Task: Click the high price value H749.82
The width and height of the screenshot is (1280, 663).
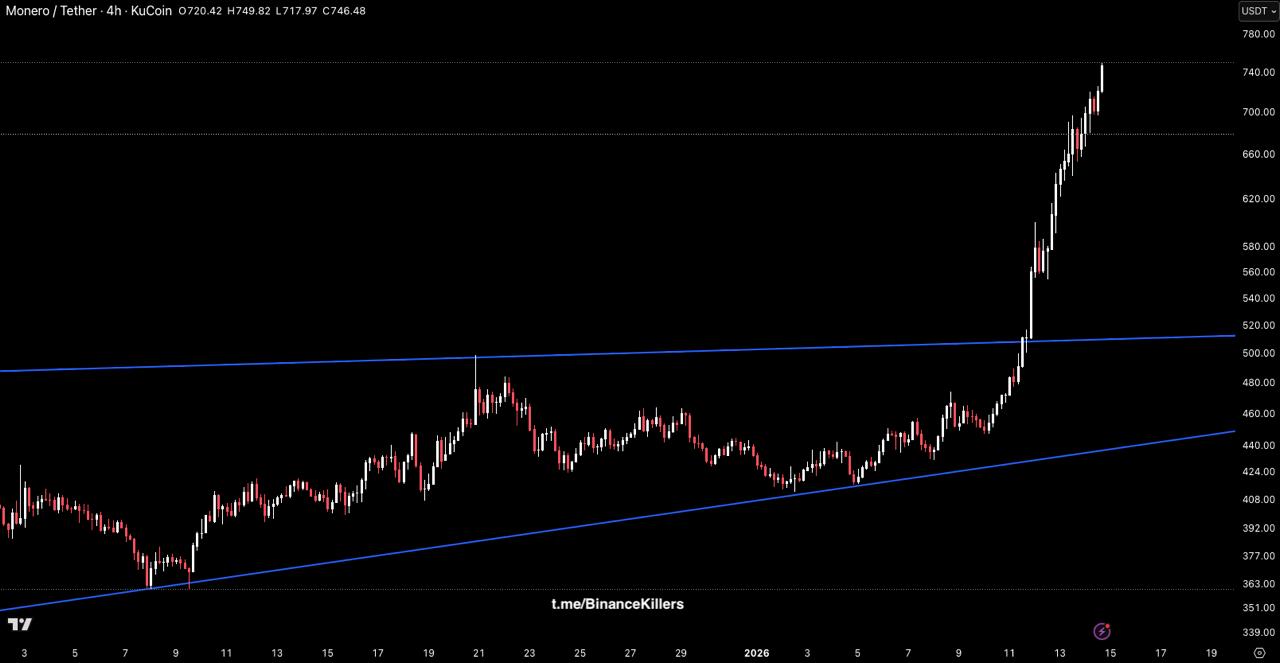Action: coord(247,11)
